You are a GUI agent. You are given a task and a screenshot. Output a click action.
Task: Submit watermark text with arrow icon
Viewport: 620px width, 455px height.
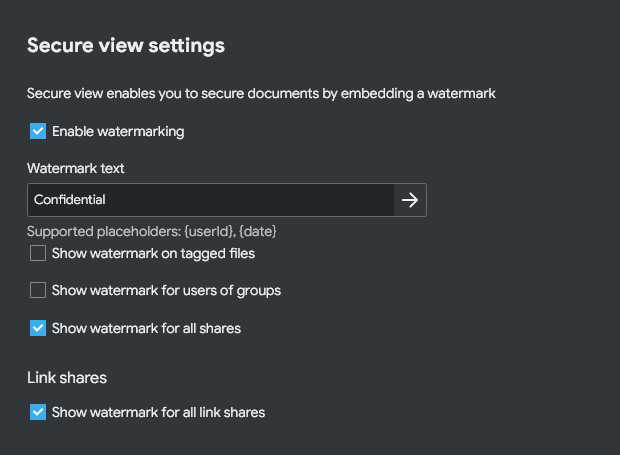tap(410, 200)
